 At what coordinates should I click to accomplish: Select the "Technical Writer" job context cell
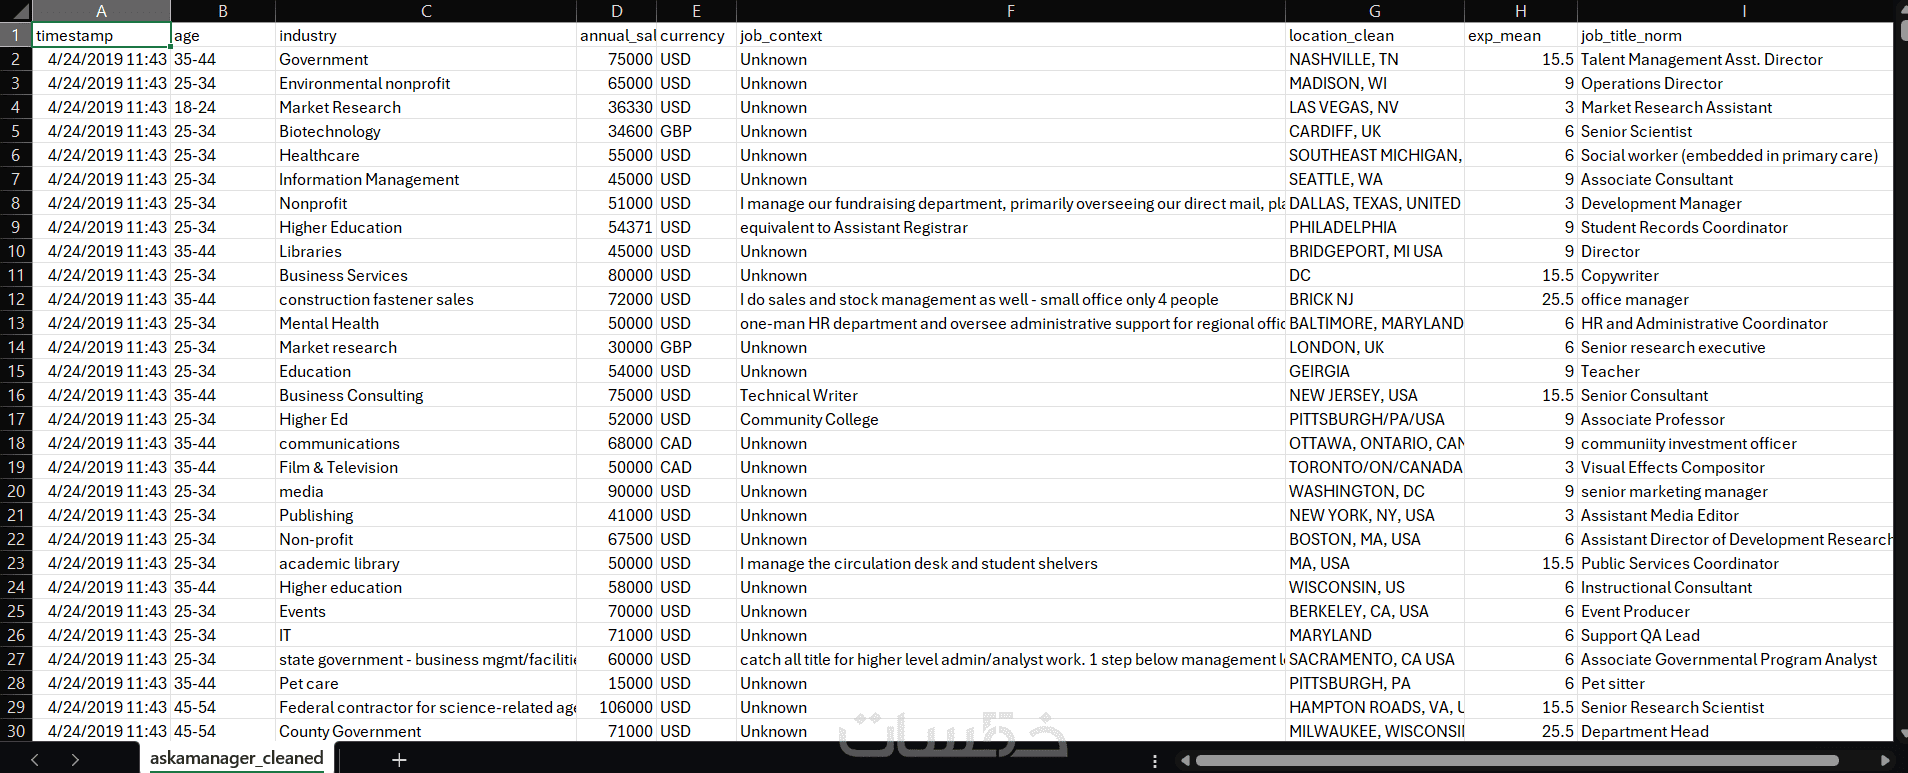[x=1011, y=395]
